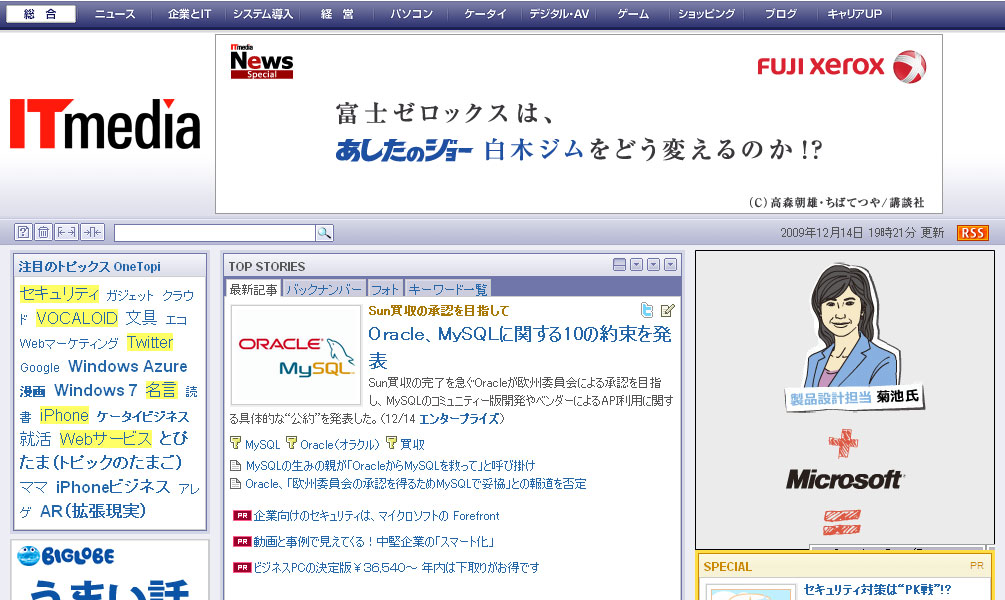The height and width of the screenshot is (600, 1005).
Task: Click the help question-mark icon in toolbar
Action: click(x=23, y=232)
